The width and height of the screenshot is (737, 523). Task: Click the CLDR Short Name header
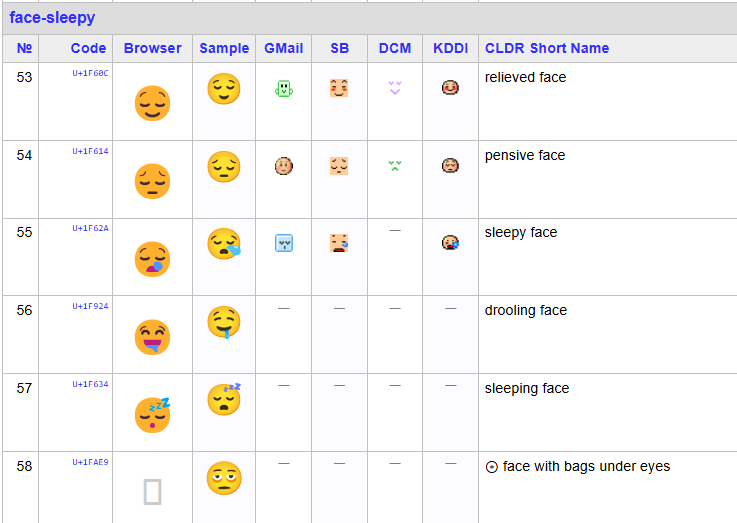point(546,48)
